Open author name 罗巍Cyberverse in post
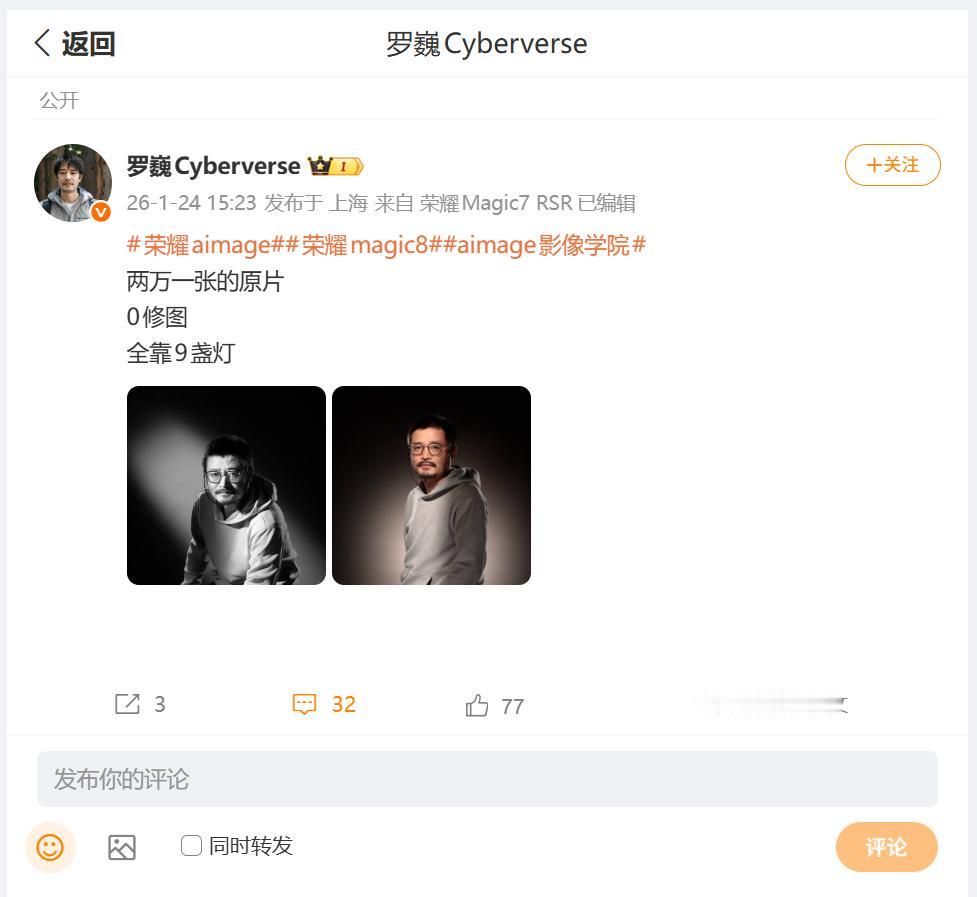 (213, 166)
